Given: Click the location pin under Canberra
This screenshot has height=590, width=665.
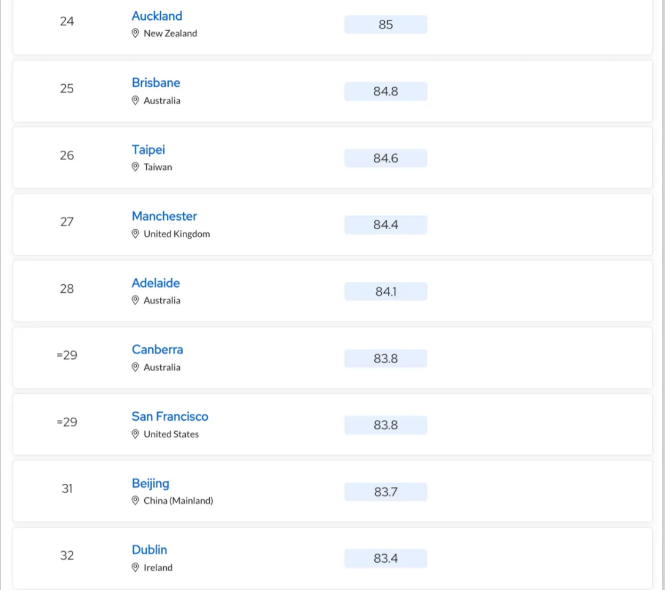Looking at the screenshot, I should pyautogui.click(x=135, y=367).
